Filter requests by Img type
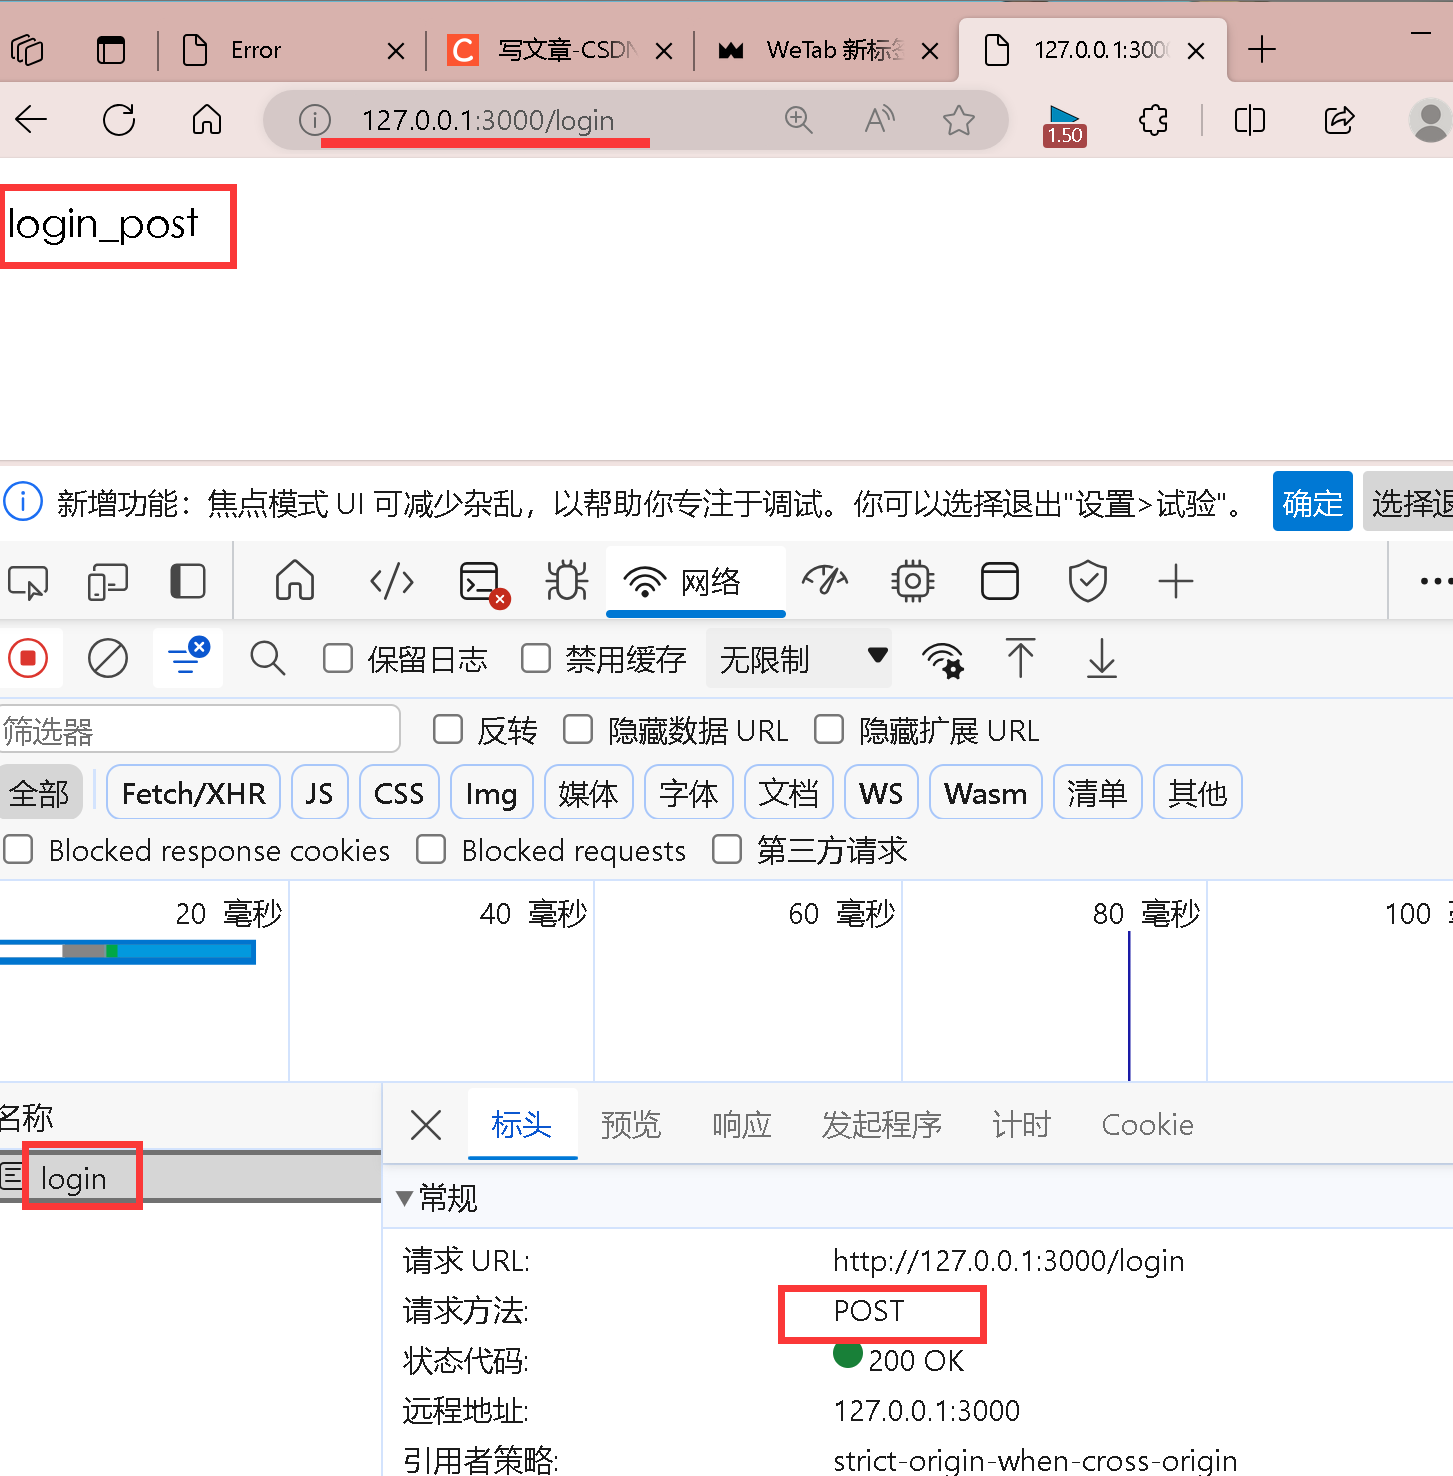The width and height of the screenshot is (1453, 1476). pyautogui.click(x=492, y=793)
